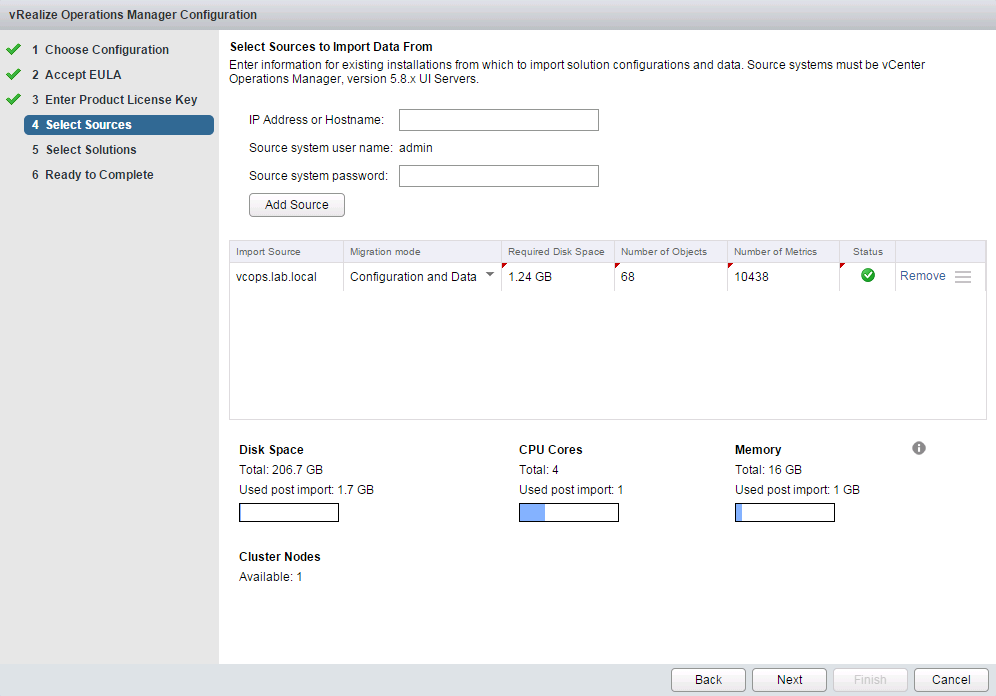
Task: Click Next to continue the wizard
Action: click(789, 680)
